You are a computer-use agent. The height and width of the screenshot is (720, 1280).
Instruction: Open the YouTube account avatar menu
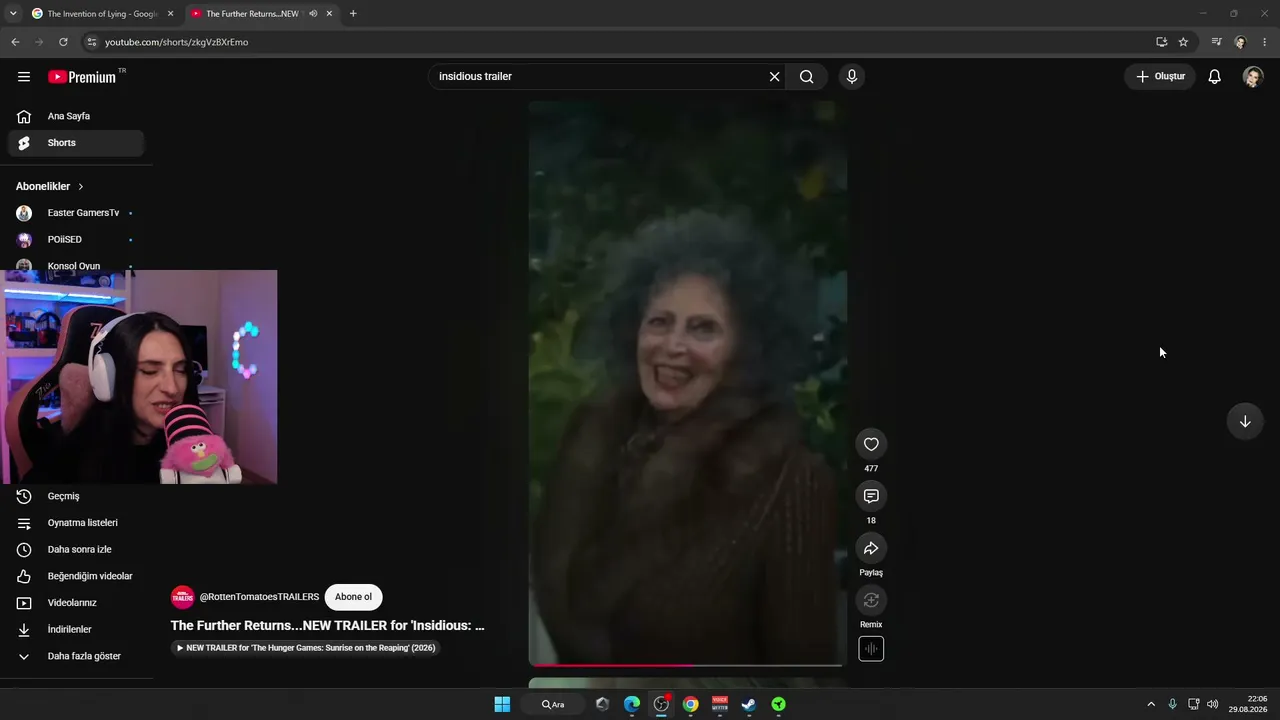click(1253, 77)
